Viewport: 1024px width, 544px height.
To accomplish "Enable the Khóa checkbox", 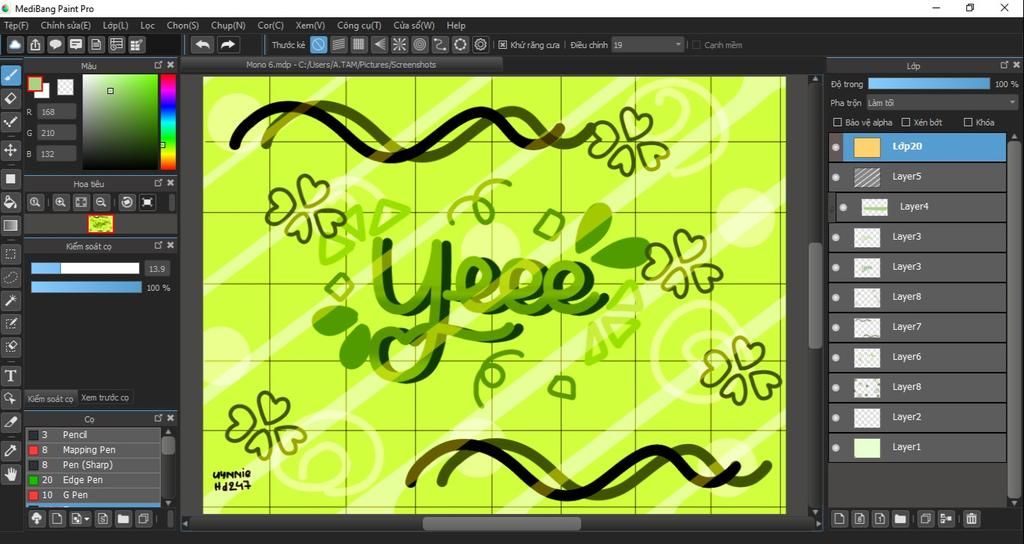I will coord(968,122).
